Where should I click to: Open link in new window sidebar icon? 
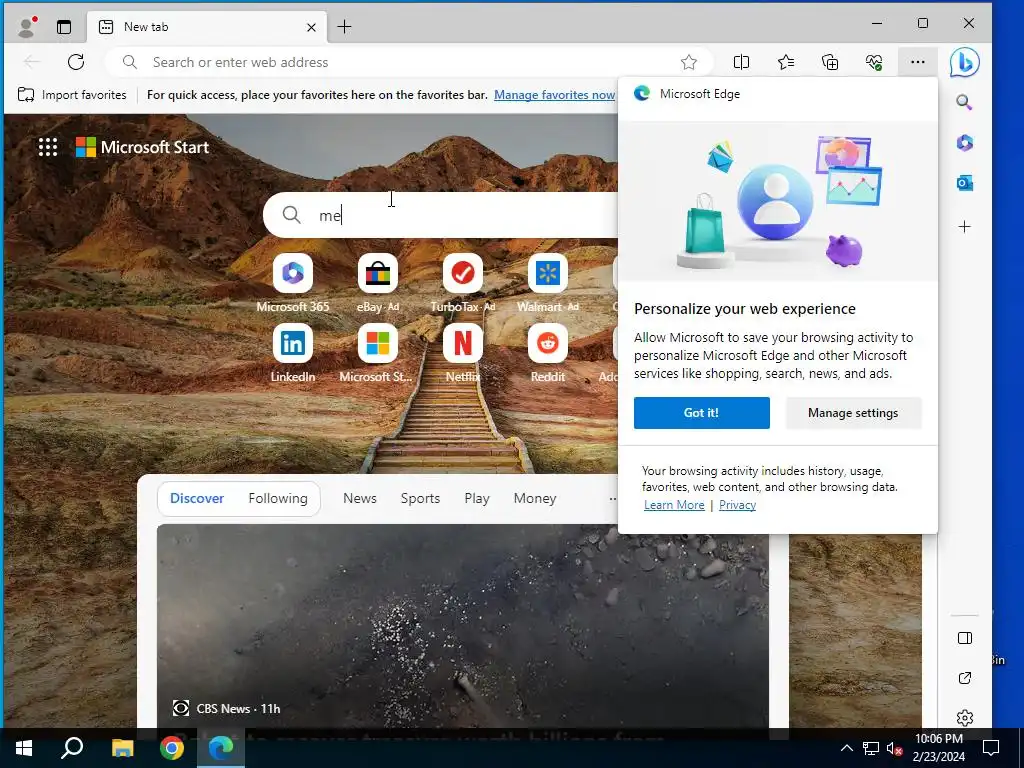pyautogui.click(x=965, y=678)
